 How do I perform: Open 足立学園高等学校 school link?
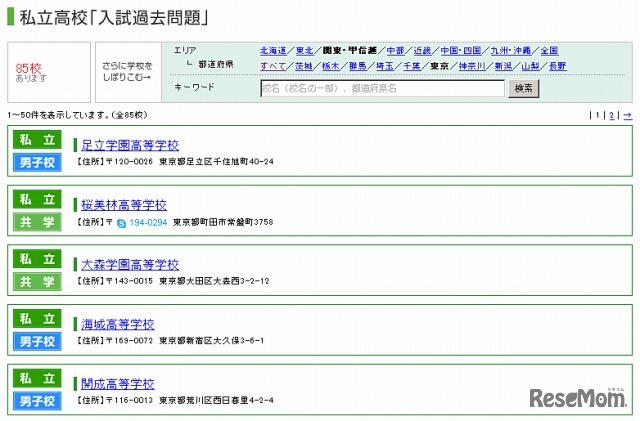pos(130,145)
